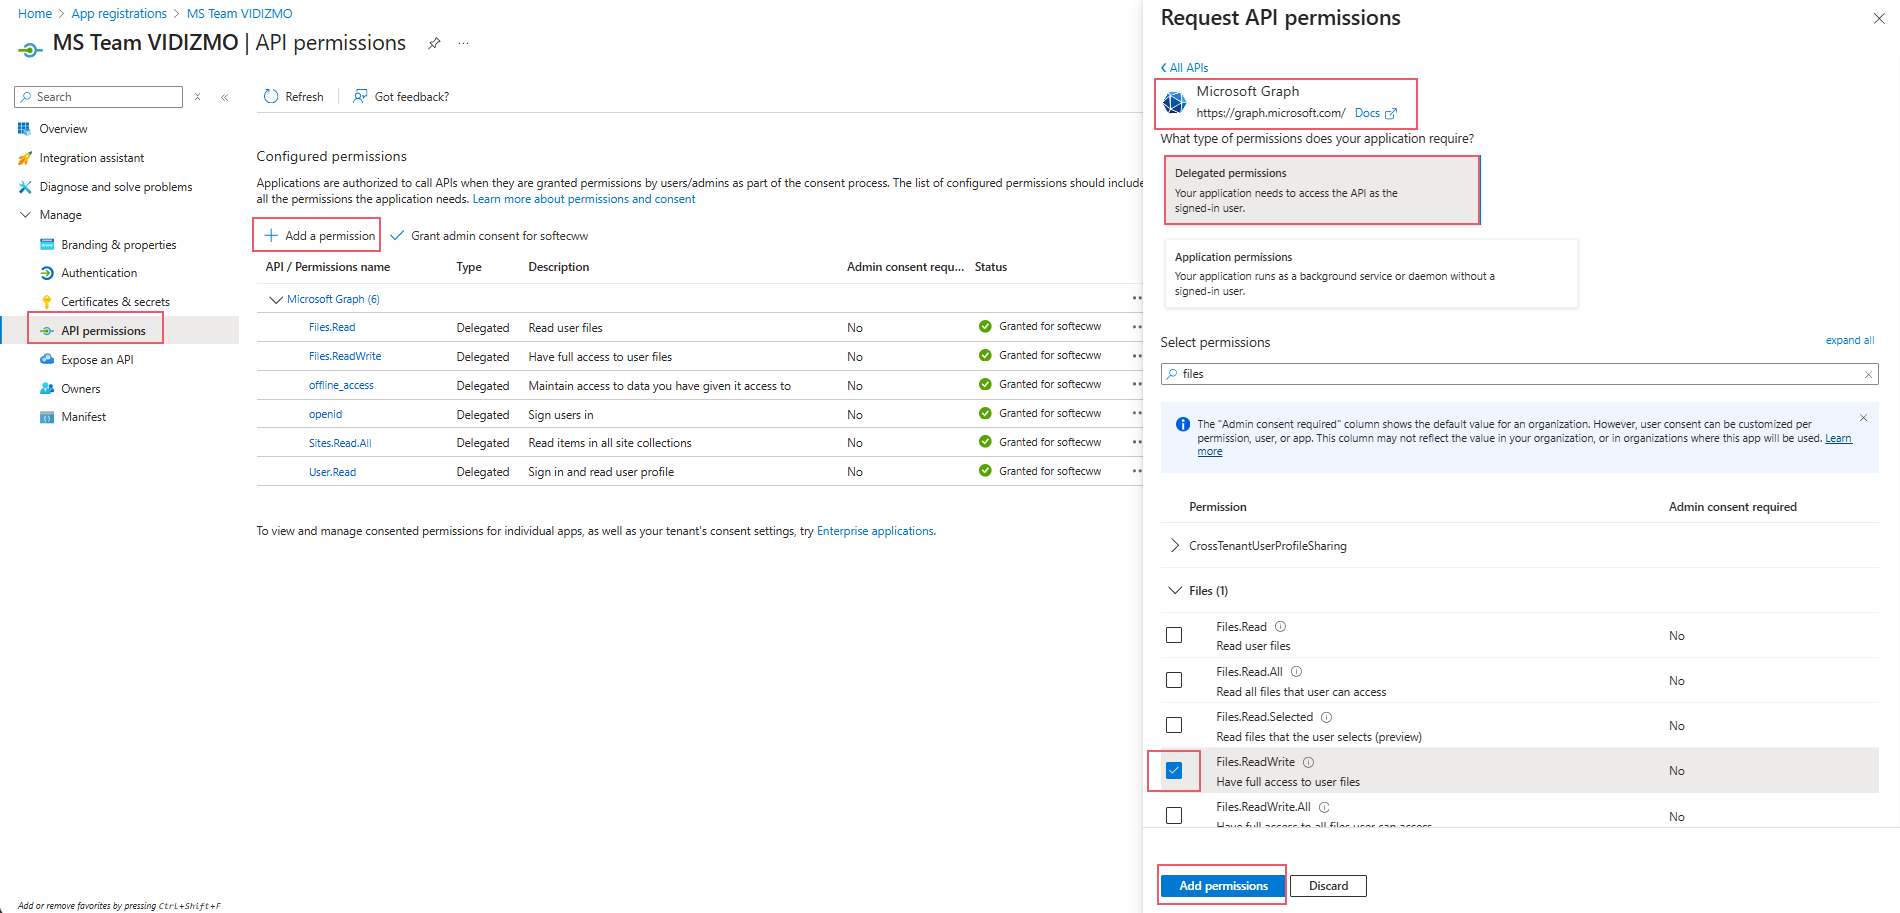Image resolution: width=1900 pixels, height=913 pixels.
Task: Click the info icon next to Files.Read
Action: (1280, 627)
